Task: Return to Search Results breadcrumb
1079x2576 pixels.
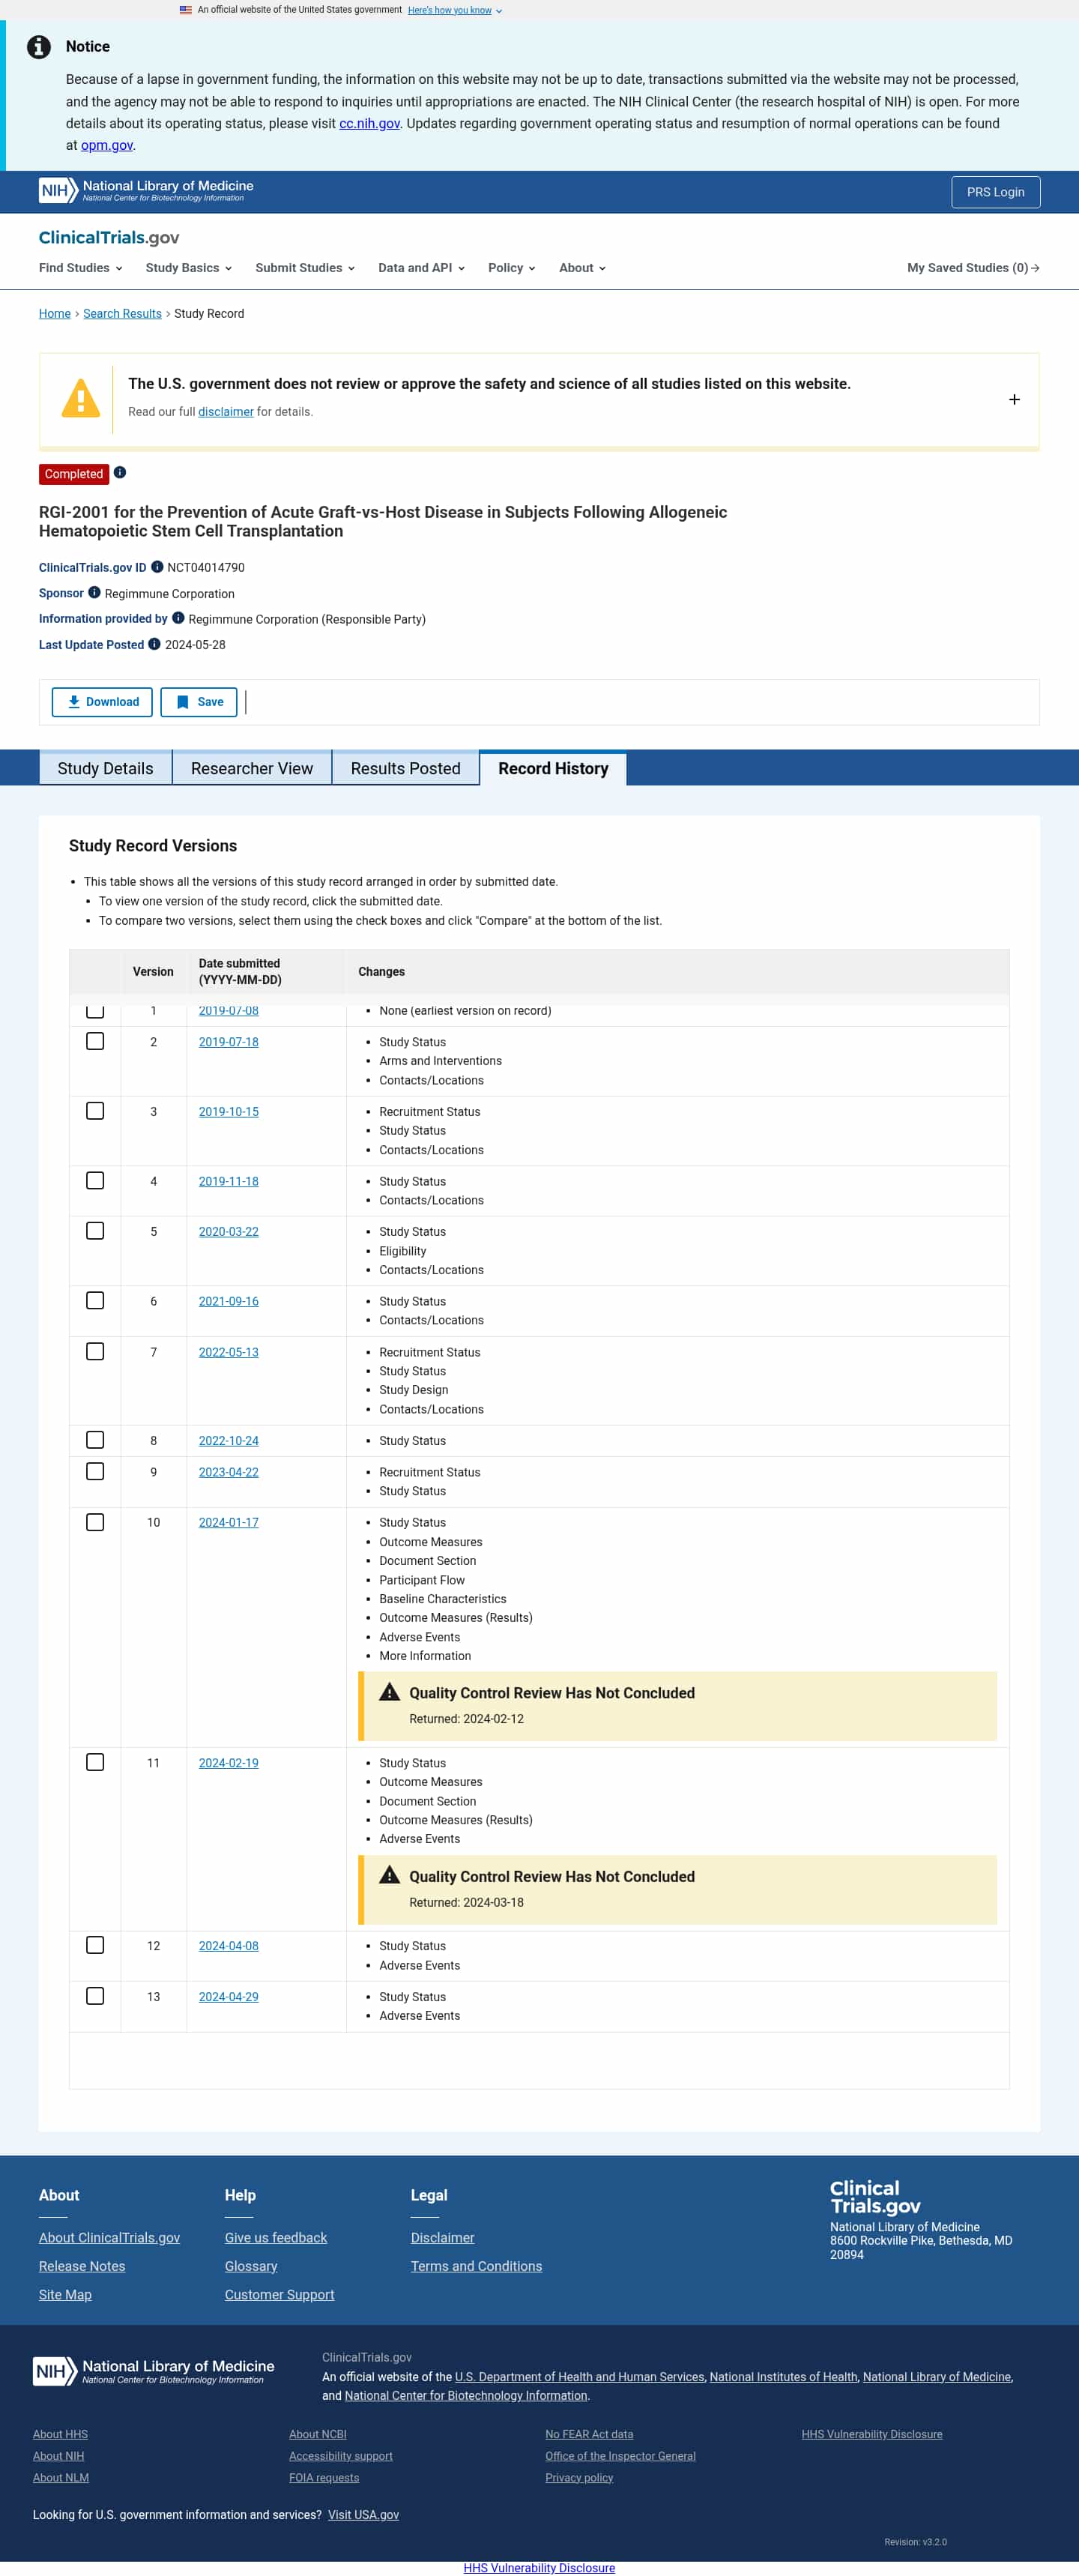Action: pos(122,314)
